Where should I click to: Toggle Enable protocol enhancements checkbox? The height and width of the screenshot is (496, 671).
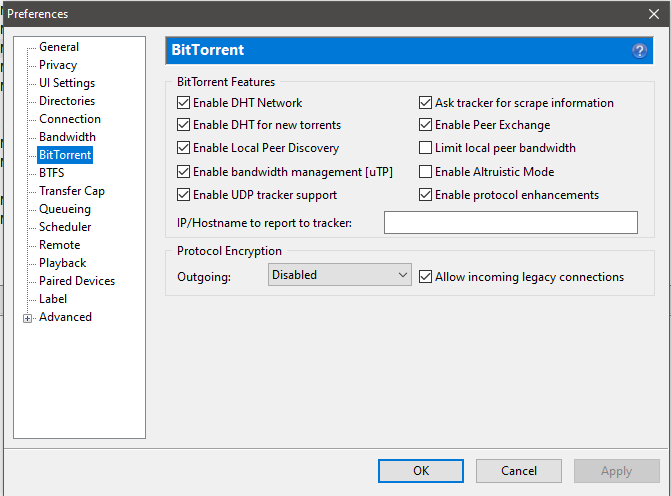pos(425,195)
